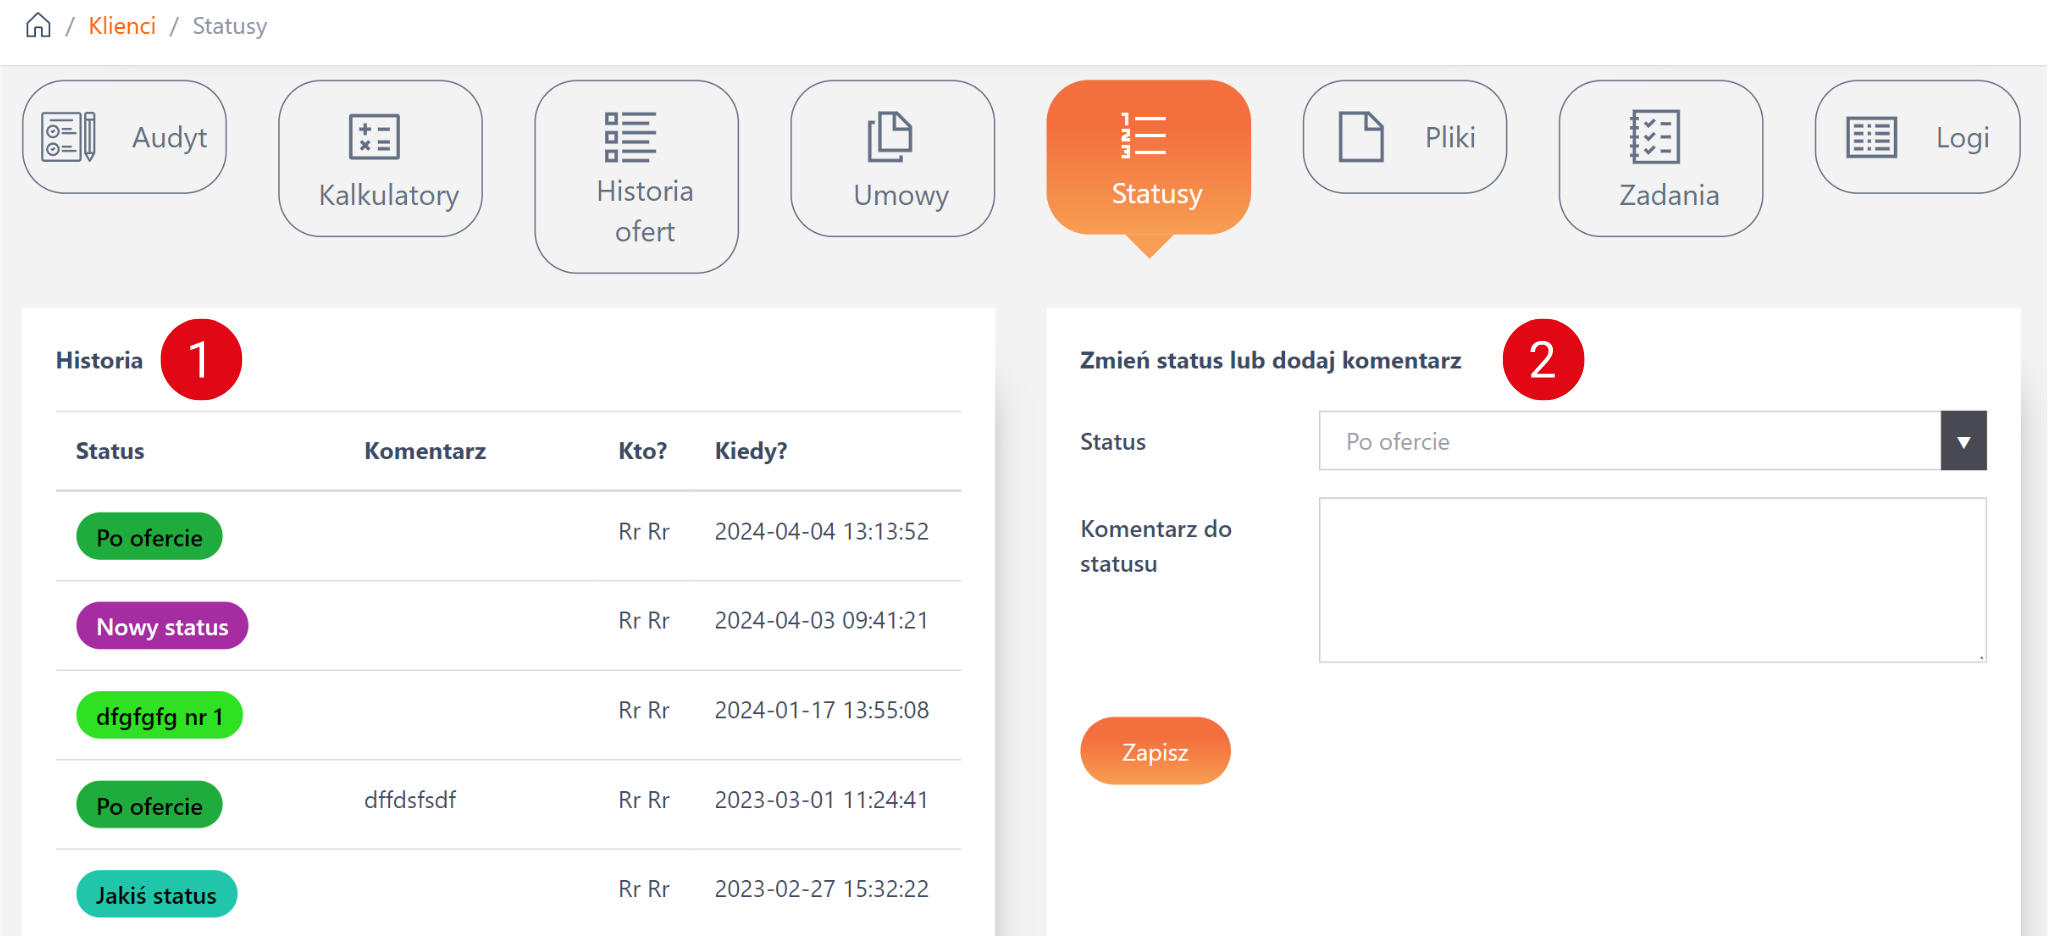Click the bright green dfgfgfg nr 1 badge
This screenshot has width=2048, height=936.
(159, 716)
